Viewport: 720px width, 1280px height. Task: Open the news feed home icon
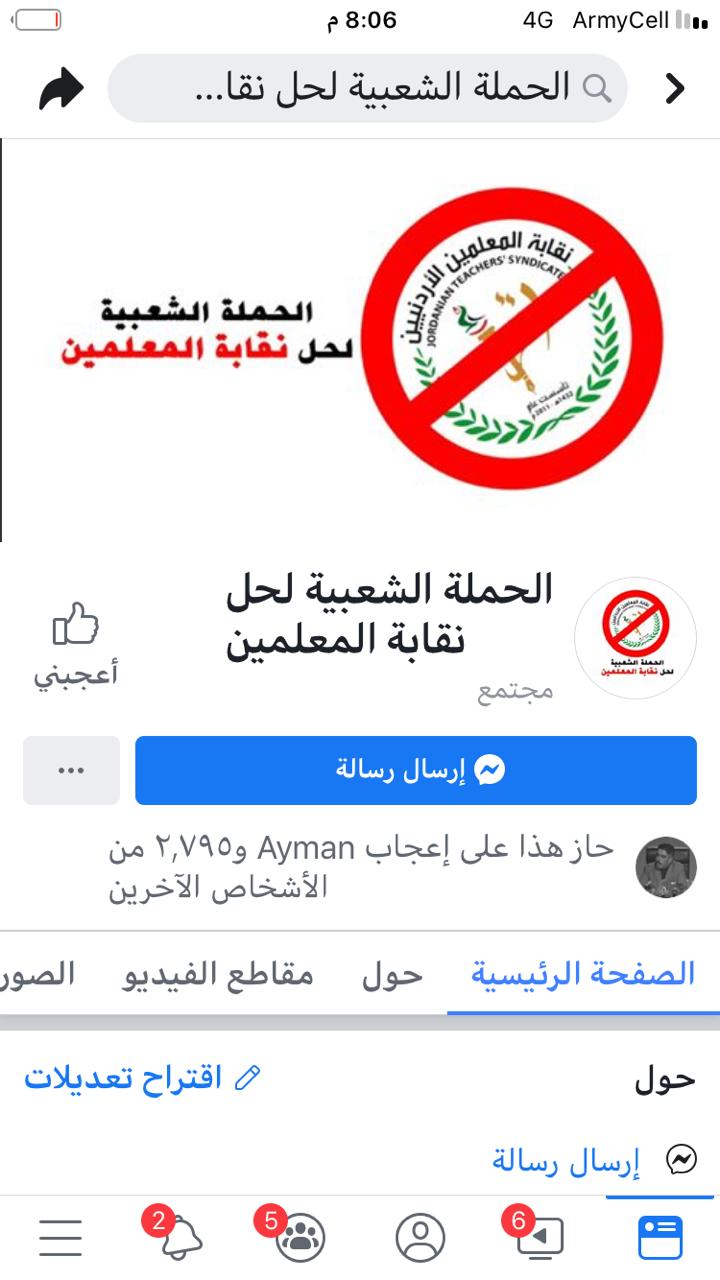[x=660, y=1238]
